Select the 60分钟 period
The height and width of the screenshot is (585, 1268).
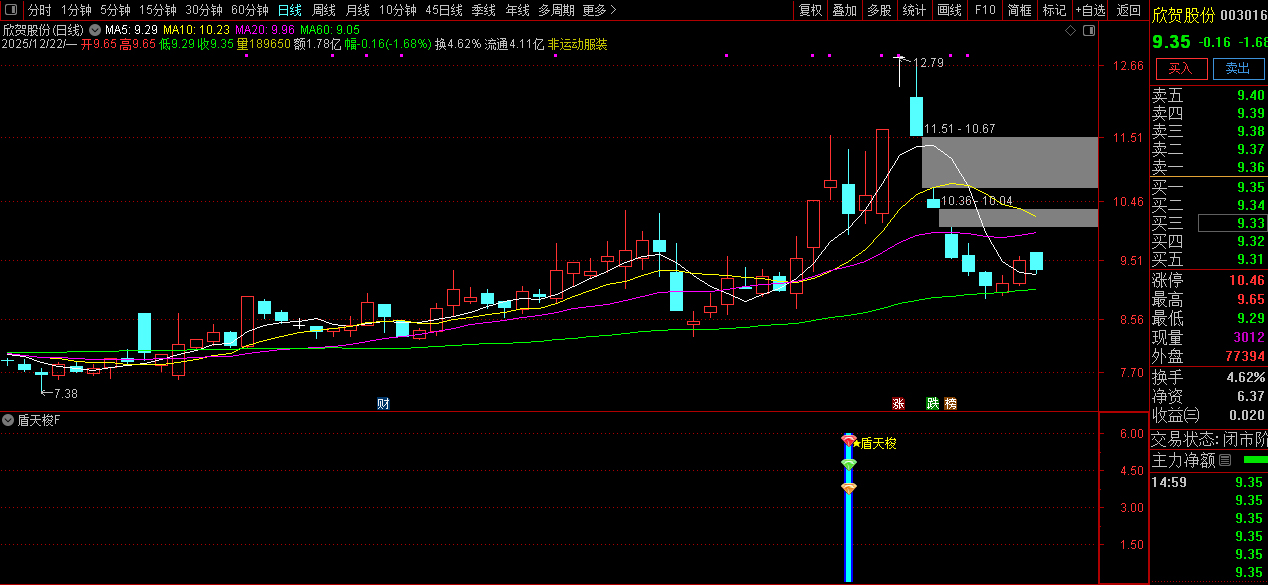coord(249,10)
